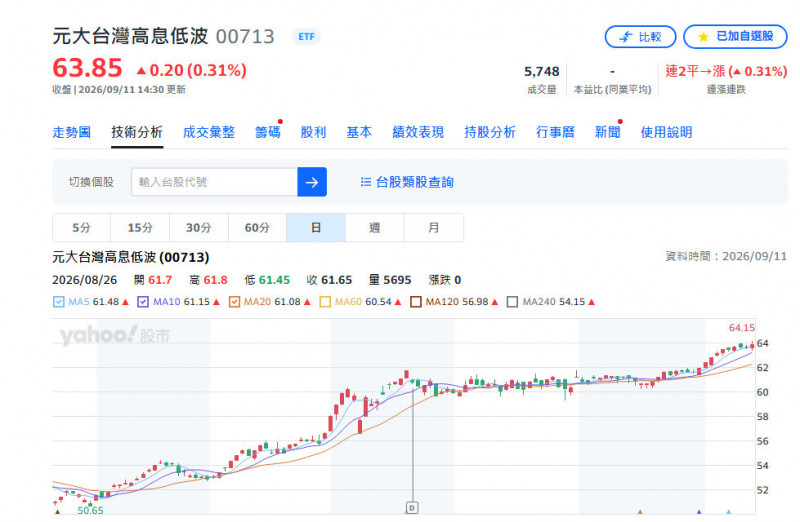Screen dimensions: 800x522
Task: Go to the 行事曆 tab
Action: coord(555,133)
